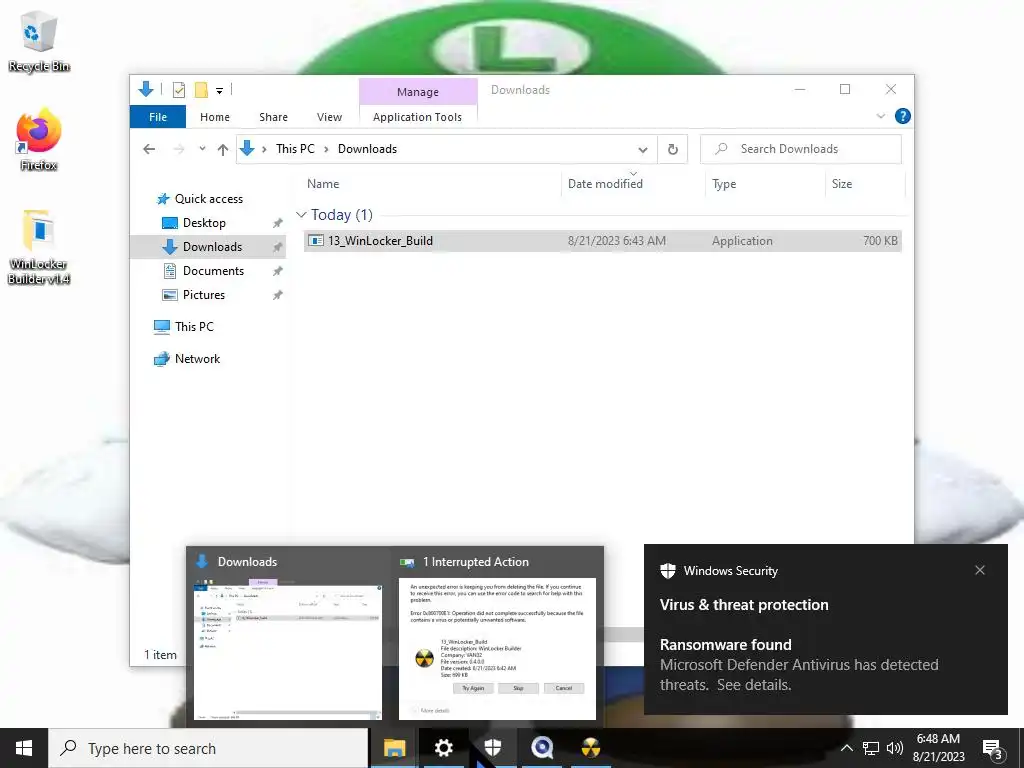Click the radiation symbol taskbar icon
Viewport: 1024px width, 768px height.
click(x=590, y=748)
